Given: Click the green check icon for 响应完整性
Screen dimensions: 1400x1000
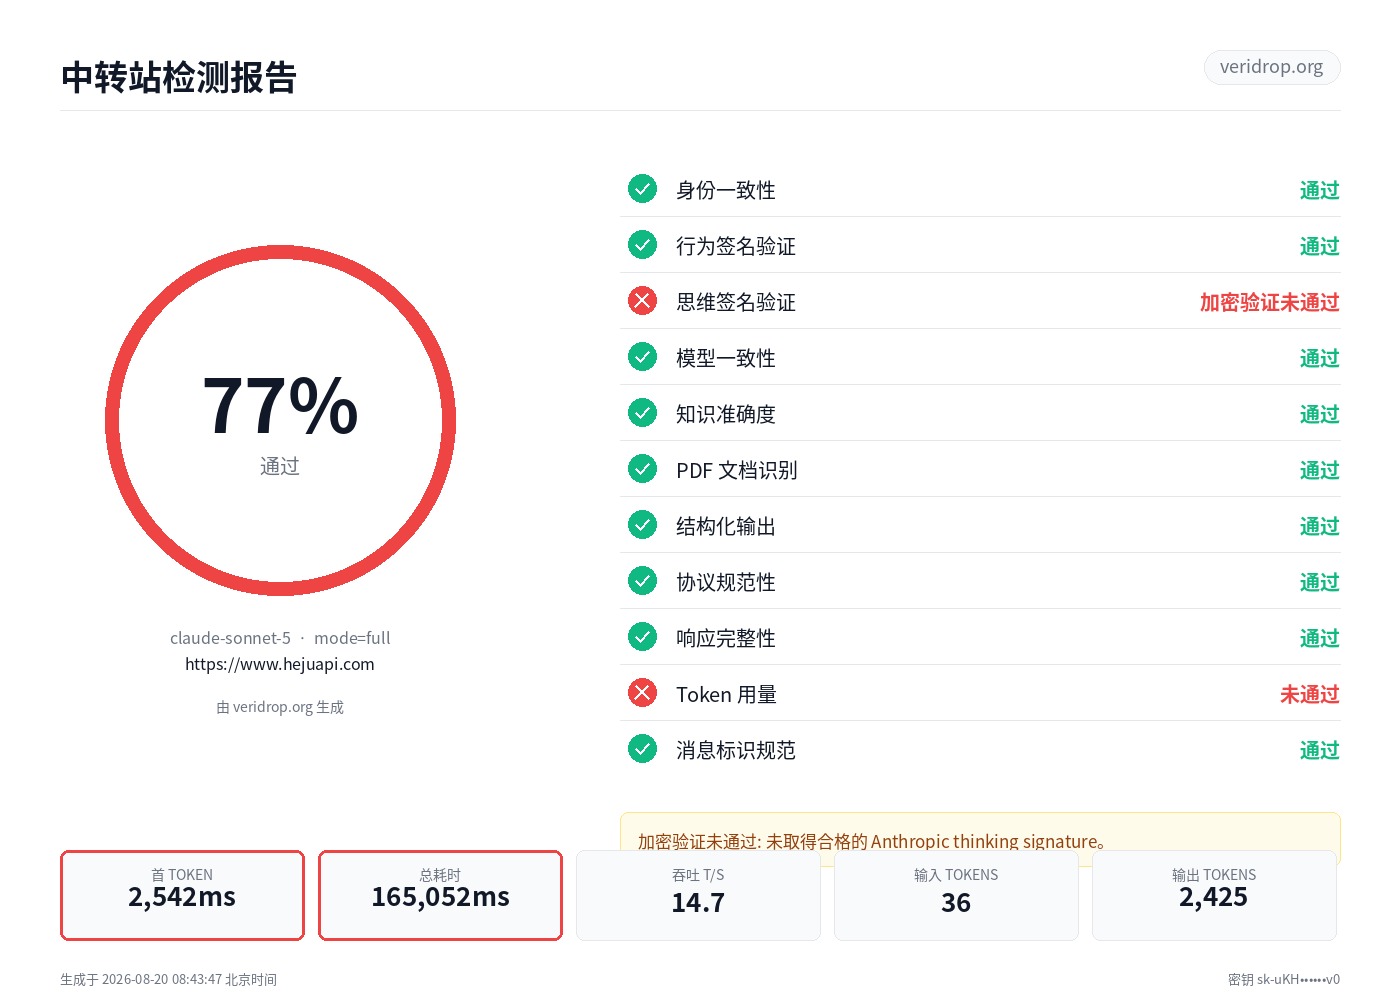Looking at the screenshot, I should tap(642, 637).
